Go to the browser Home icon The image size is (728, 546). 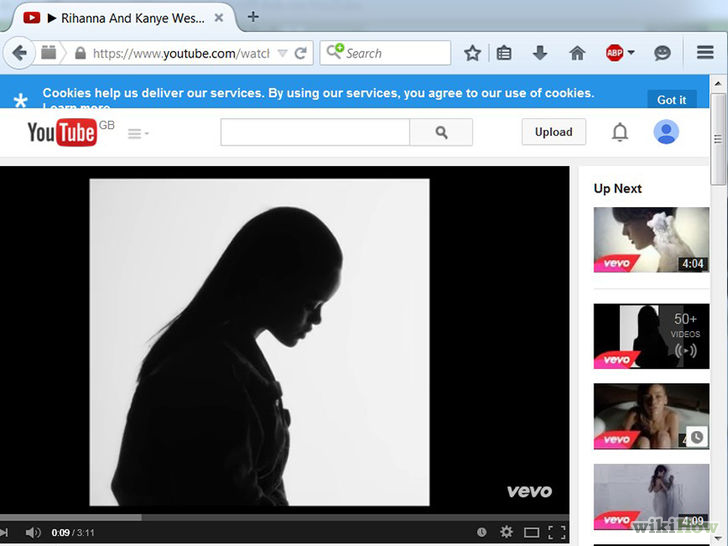(577, 53)
